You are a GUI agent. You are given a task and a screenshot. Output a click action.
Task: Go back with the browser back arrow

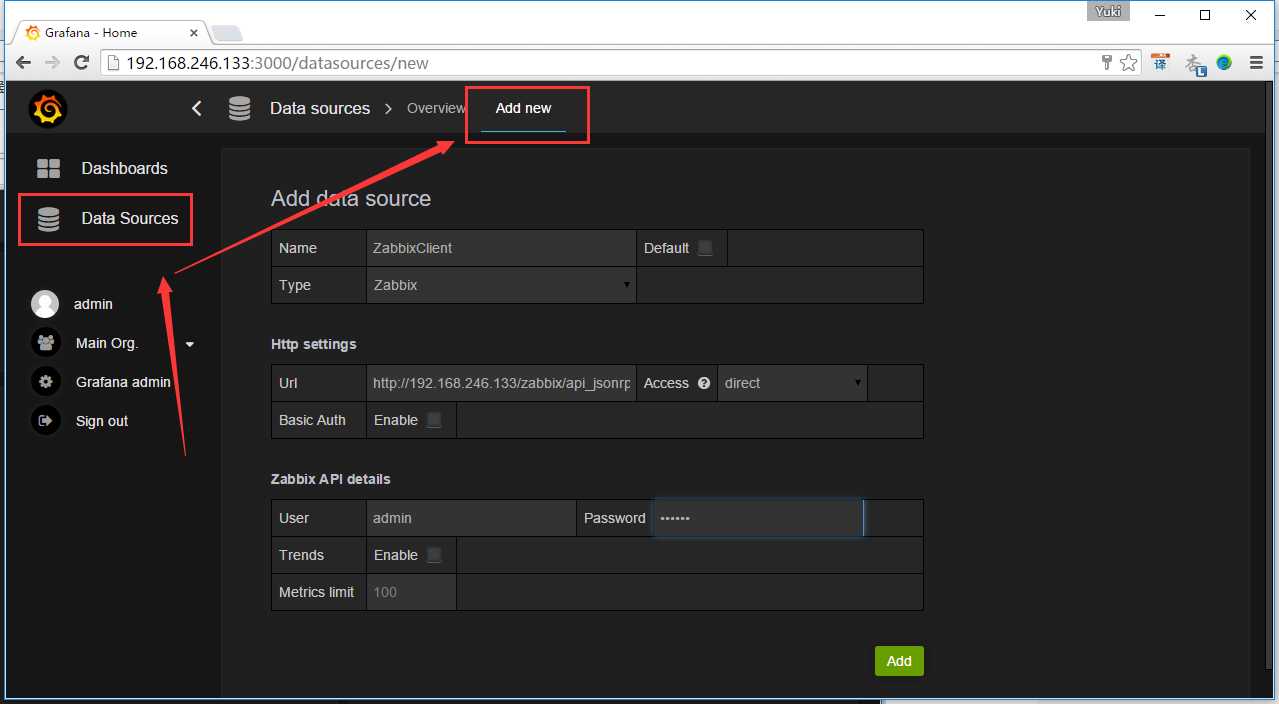coord(24,63)
